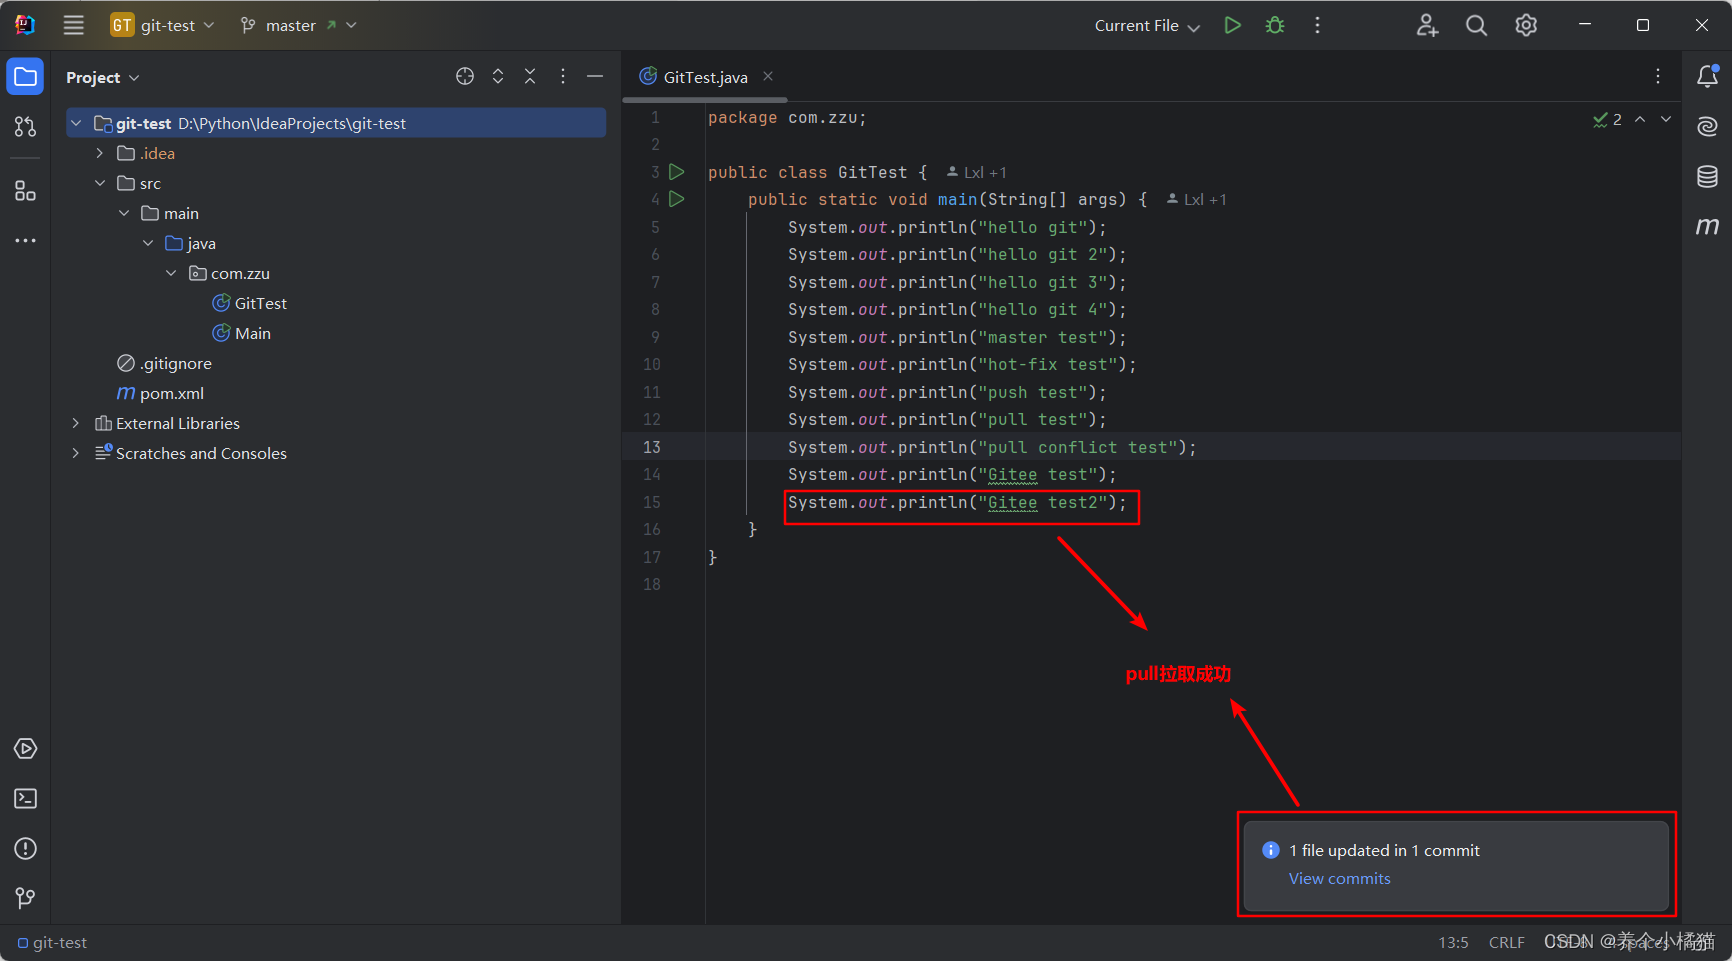Image resolution: width=1732 pixels, height=961 pixels.
Task: Open the Git tool window
Action: pyautogui.click(x=25, y=899)
